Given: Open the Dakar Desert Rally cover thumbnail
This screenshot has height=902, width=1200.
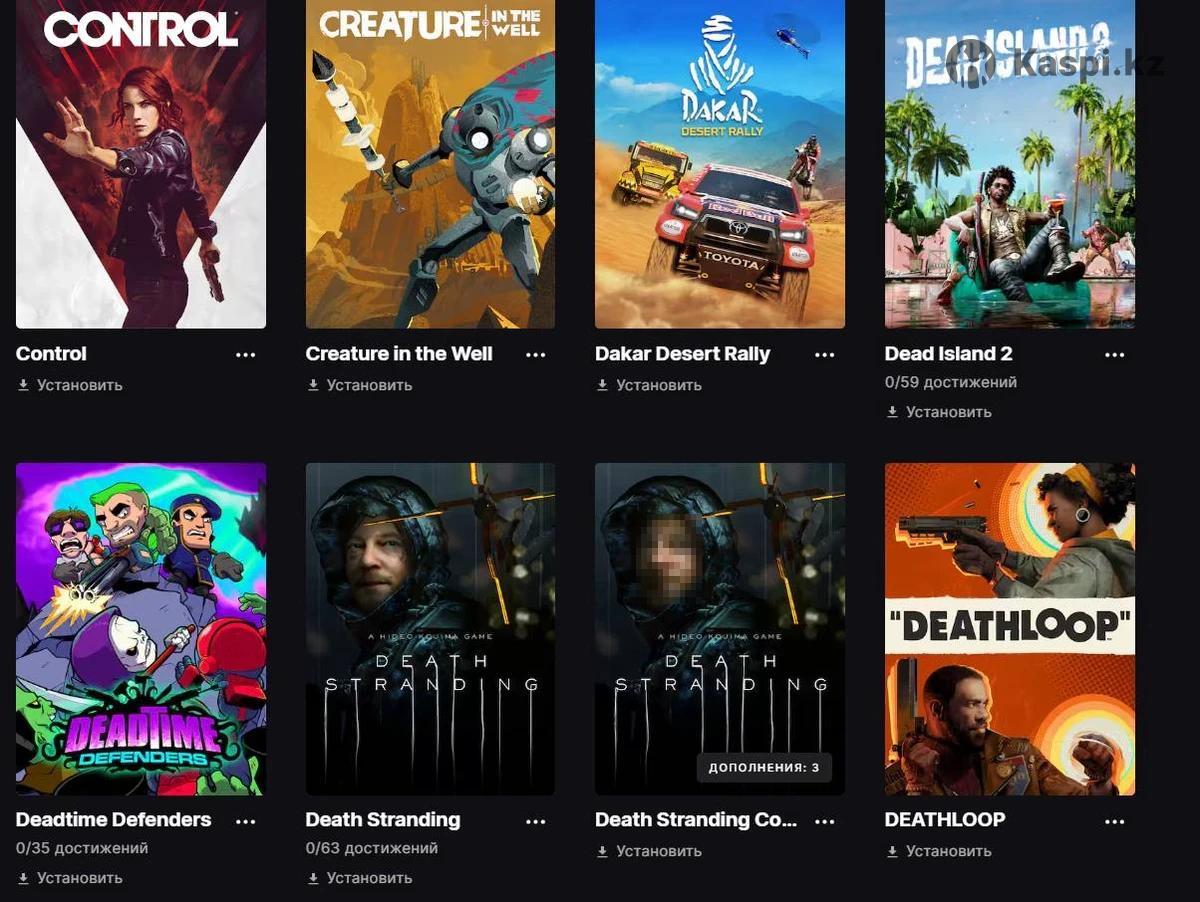Looking at the screenshot, I should (720, 164).
